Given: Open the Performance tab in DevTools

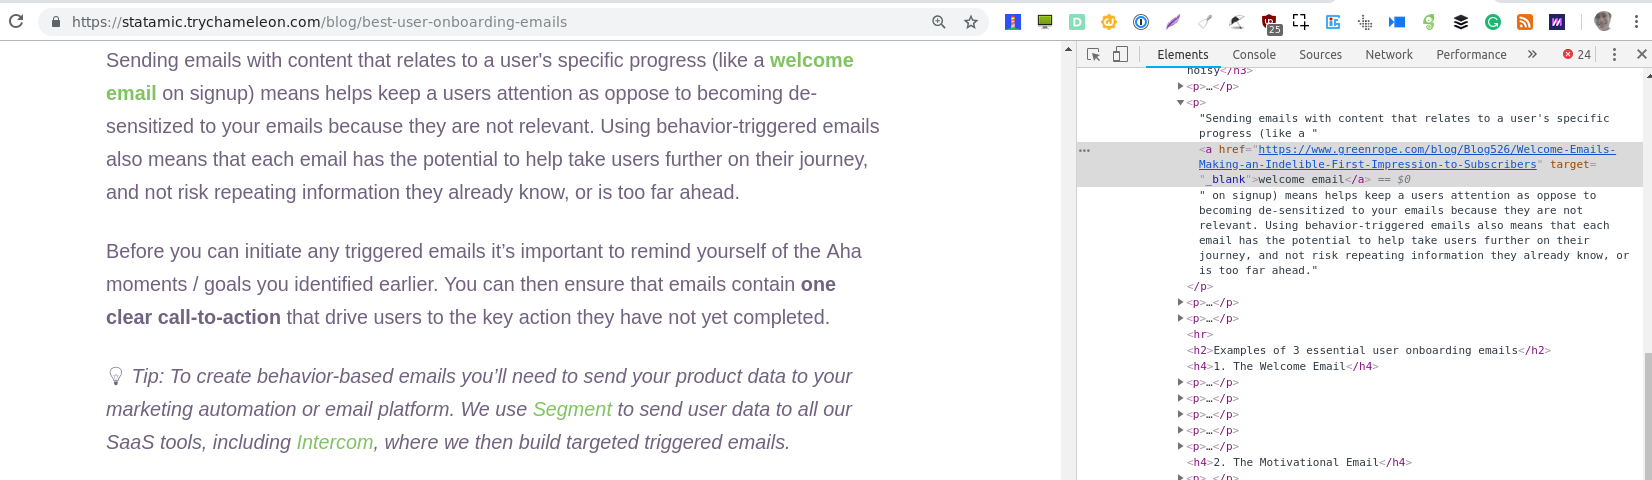Looking at the screenshot, I should [x=1471, y=55].
